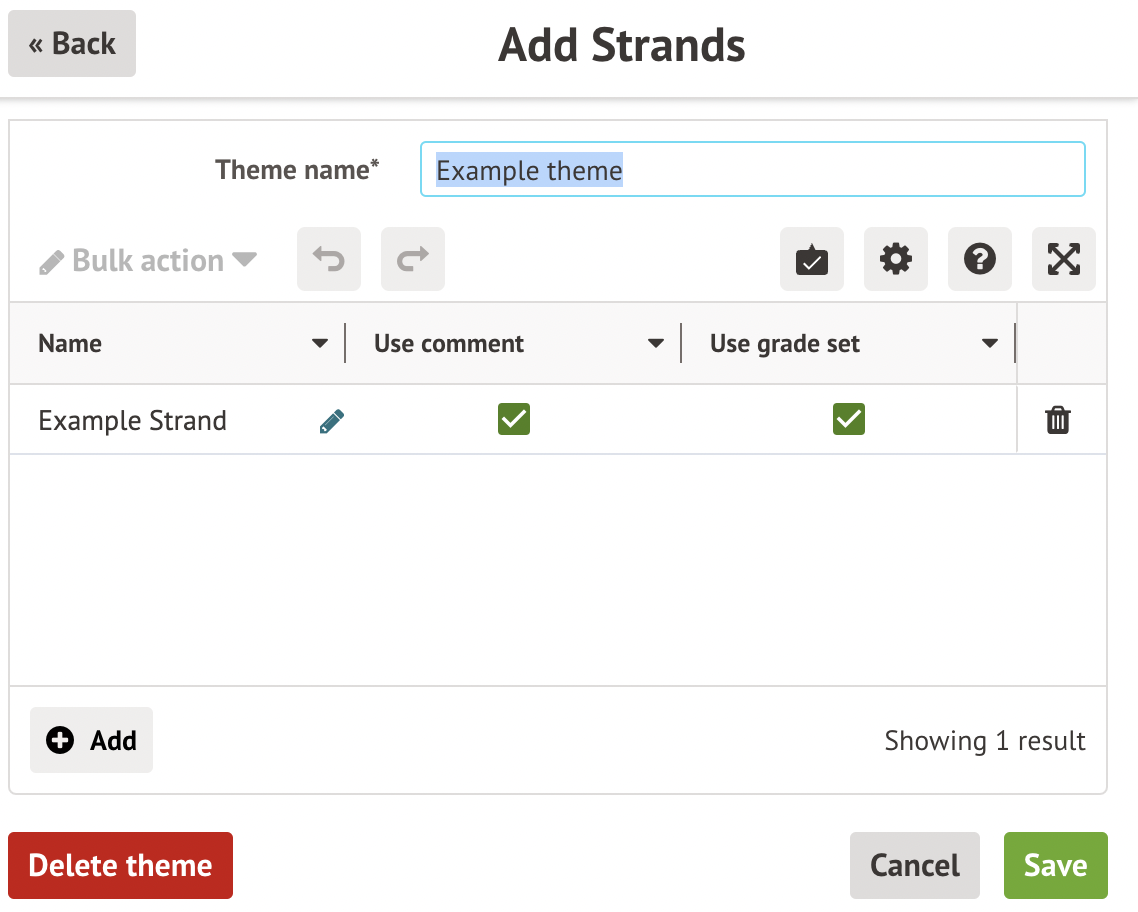Go Back to previous page
Image resolution: width=1138 pixels, height=912 pixels.
tap(72, 44)
